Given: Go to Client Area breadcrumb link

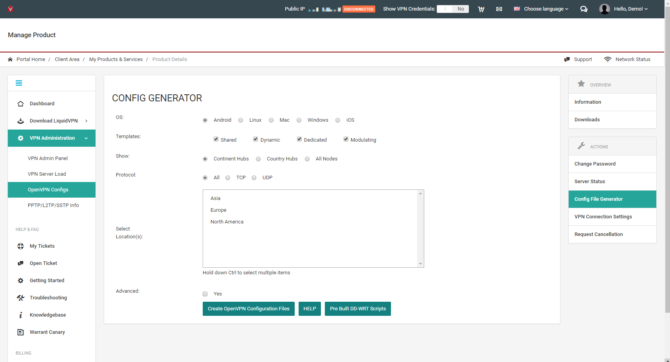Looking at the screenshot, I should point(67,59).
